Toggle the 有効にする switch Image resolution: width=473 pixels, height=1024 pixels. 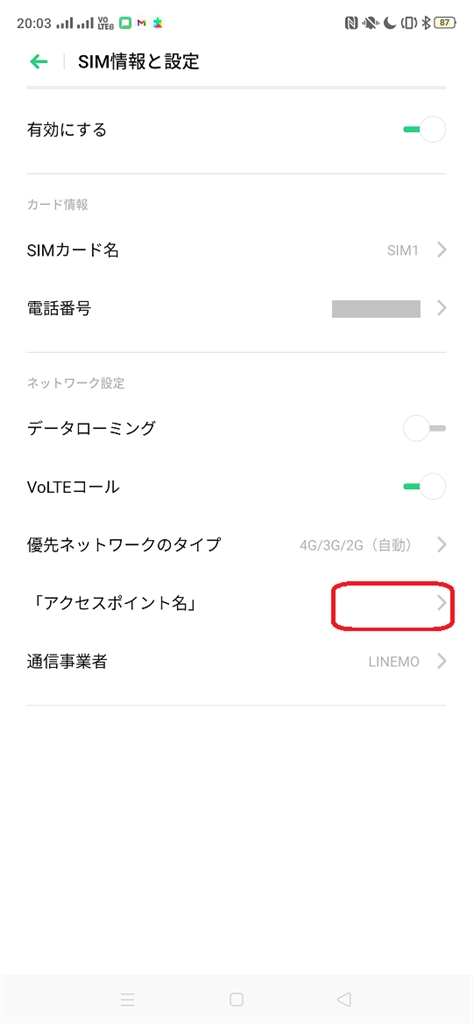coord(425,130)
